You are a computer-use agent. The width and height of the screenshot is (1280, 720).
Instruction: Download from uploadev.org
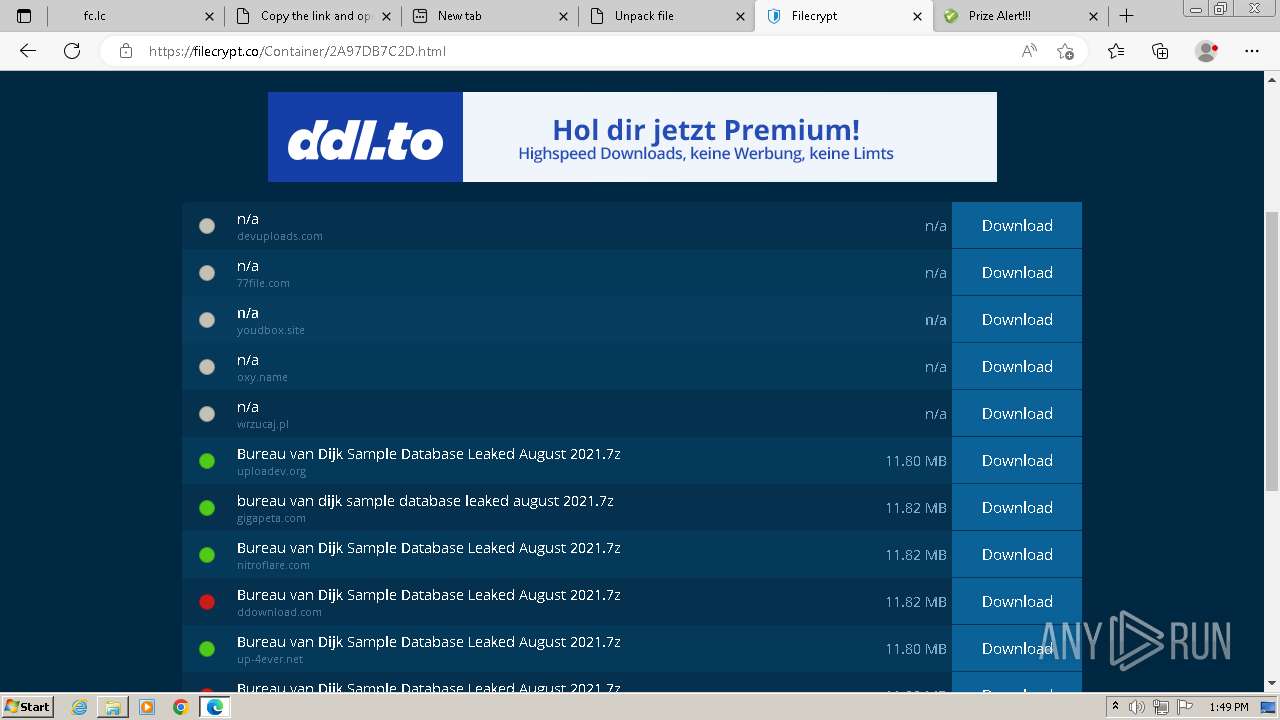pyautogui.click(x=1017, y=460)
